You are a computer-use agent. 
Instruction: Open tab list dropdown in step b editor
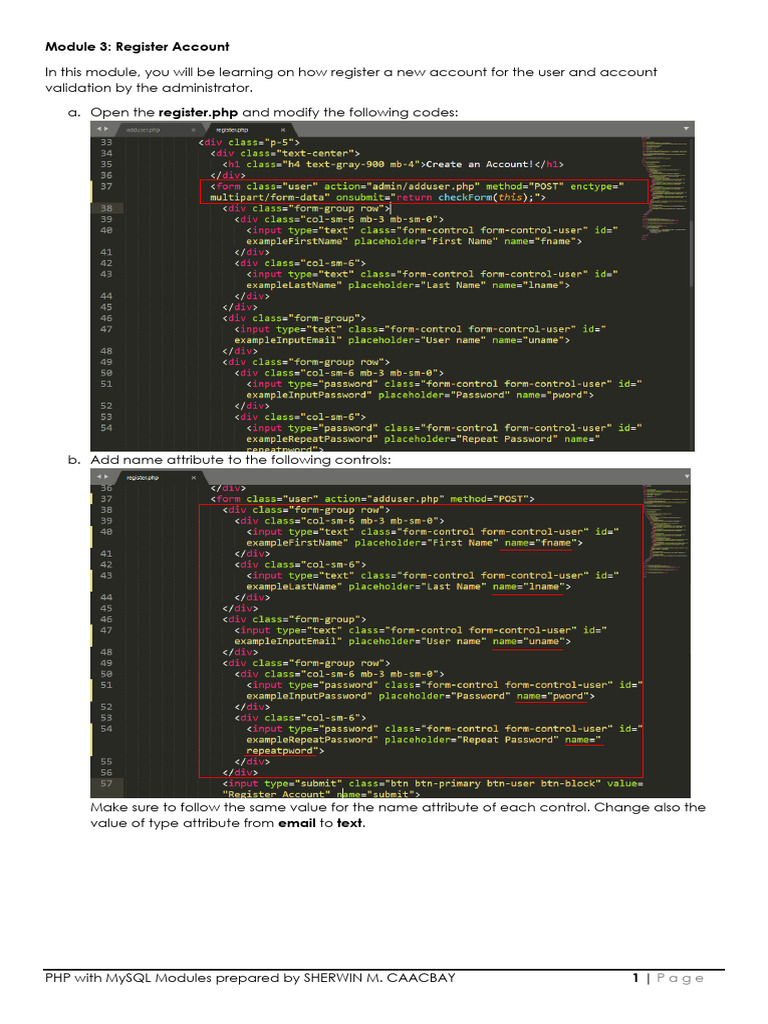pos(686,477)
